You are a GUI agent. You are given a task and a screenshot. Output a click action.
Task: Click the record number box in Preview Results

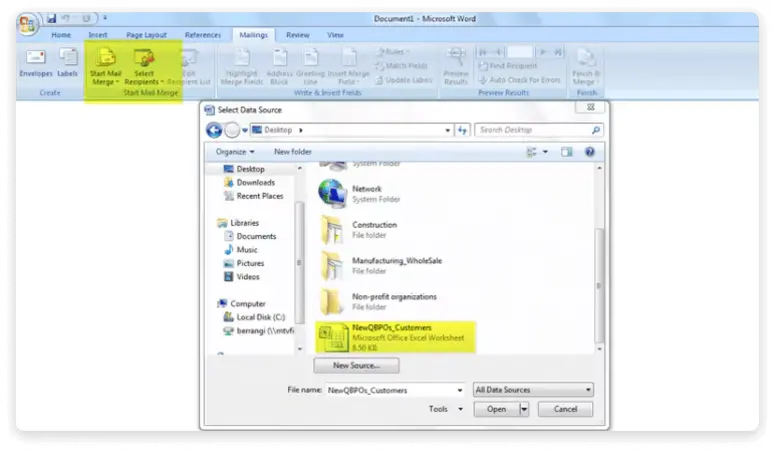520,51
